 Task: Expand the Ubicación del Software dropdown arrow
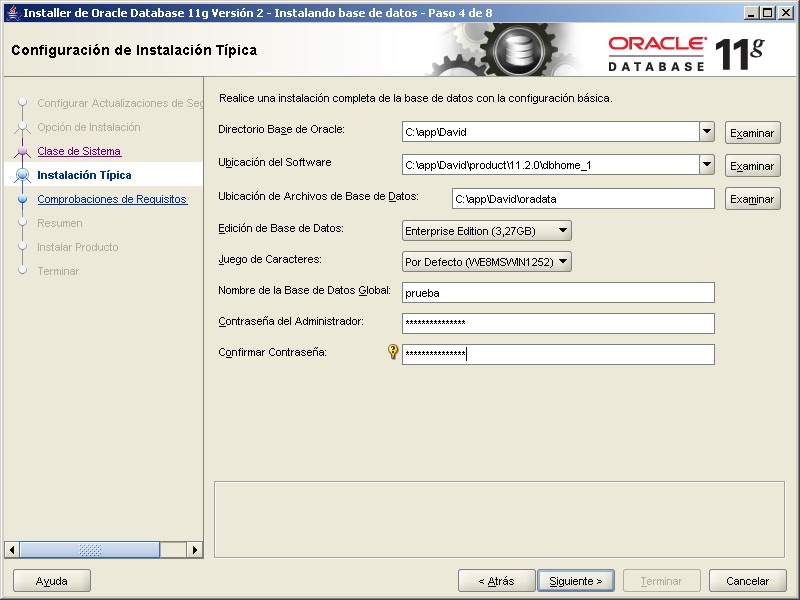click(707, 165)
